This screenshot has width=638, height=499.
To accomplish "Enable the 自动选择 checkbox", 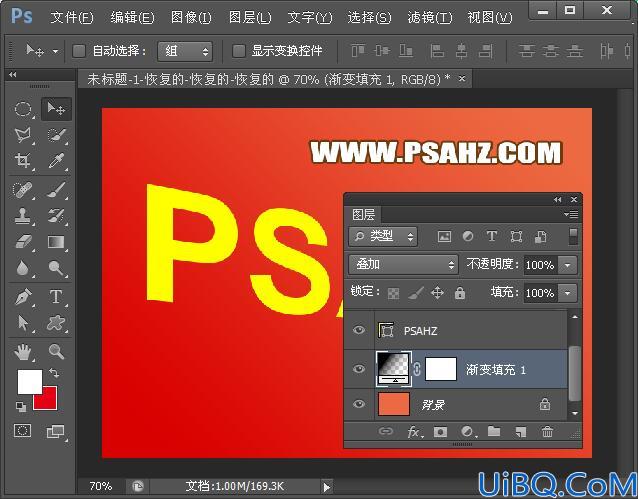I will (79, 51).
